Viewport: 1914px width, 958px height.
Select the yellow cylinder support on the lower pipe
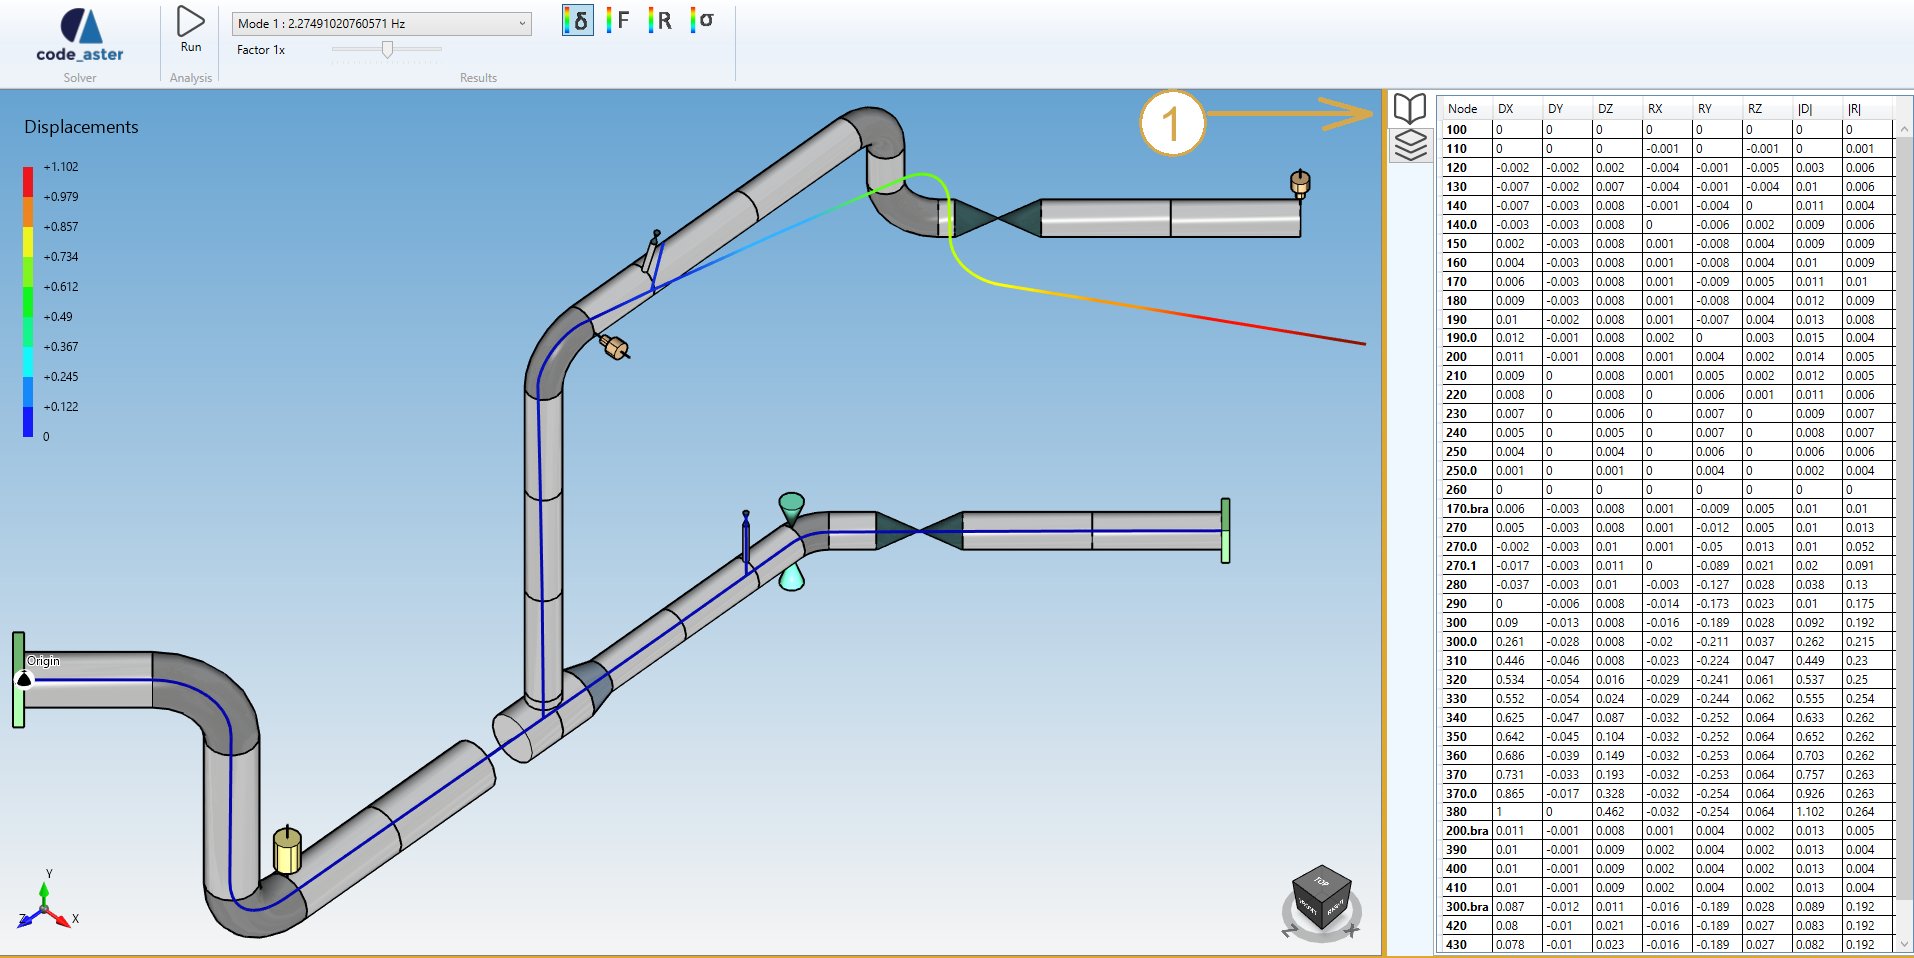(x=287, y=852)
